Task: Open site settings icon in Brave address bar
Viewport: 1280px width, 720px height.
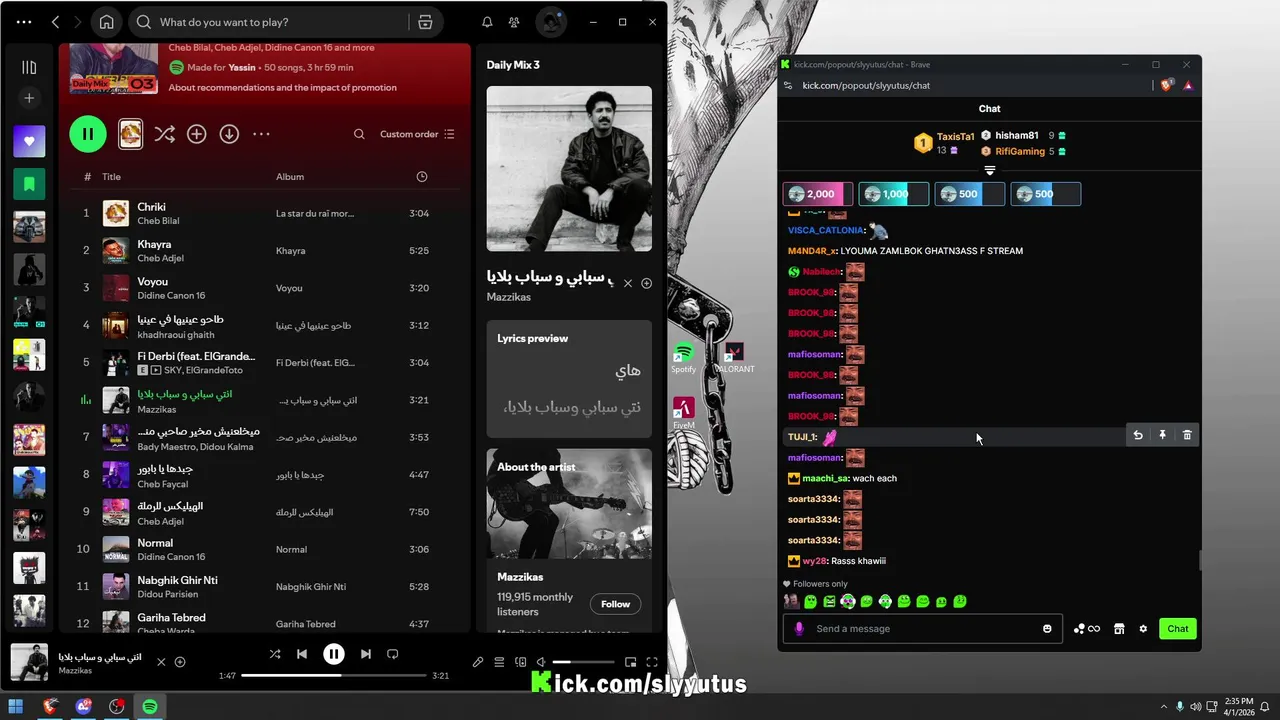Action: [788, 85]
